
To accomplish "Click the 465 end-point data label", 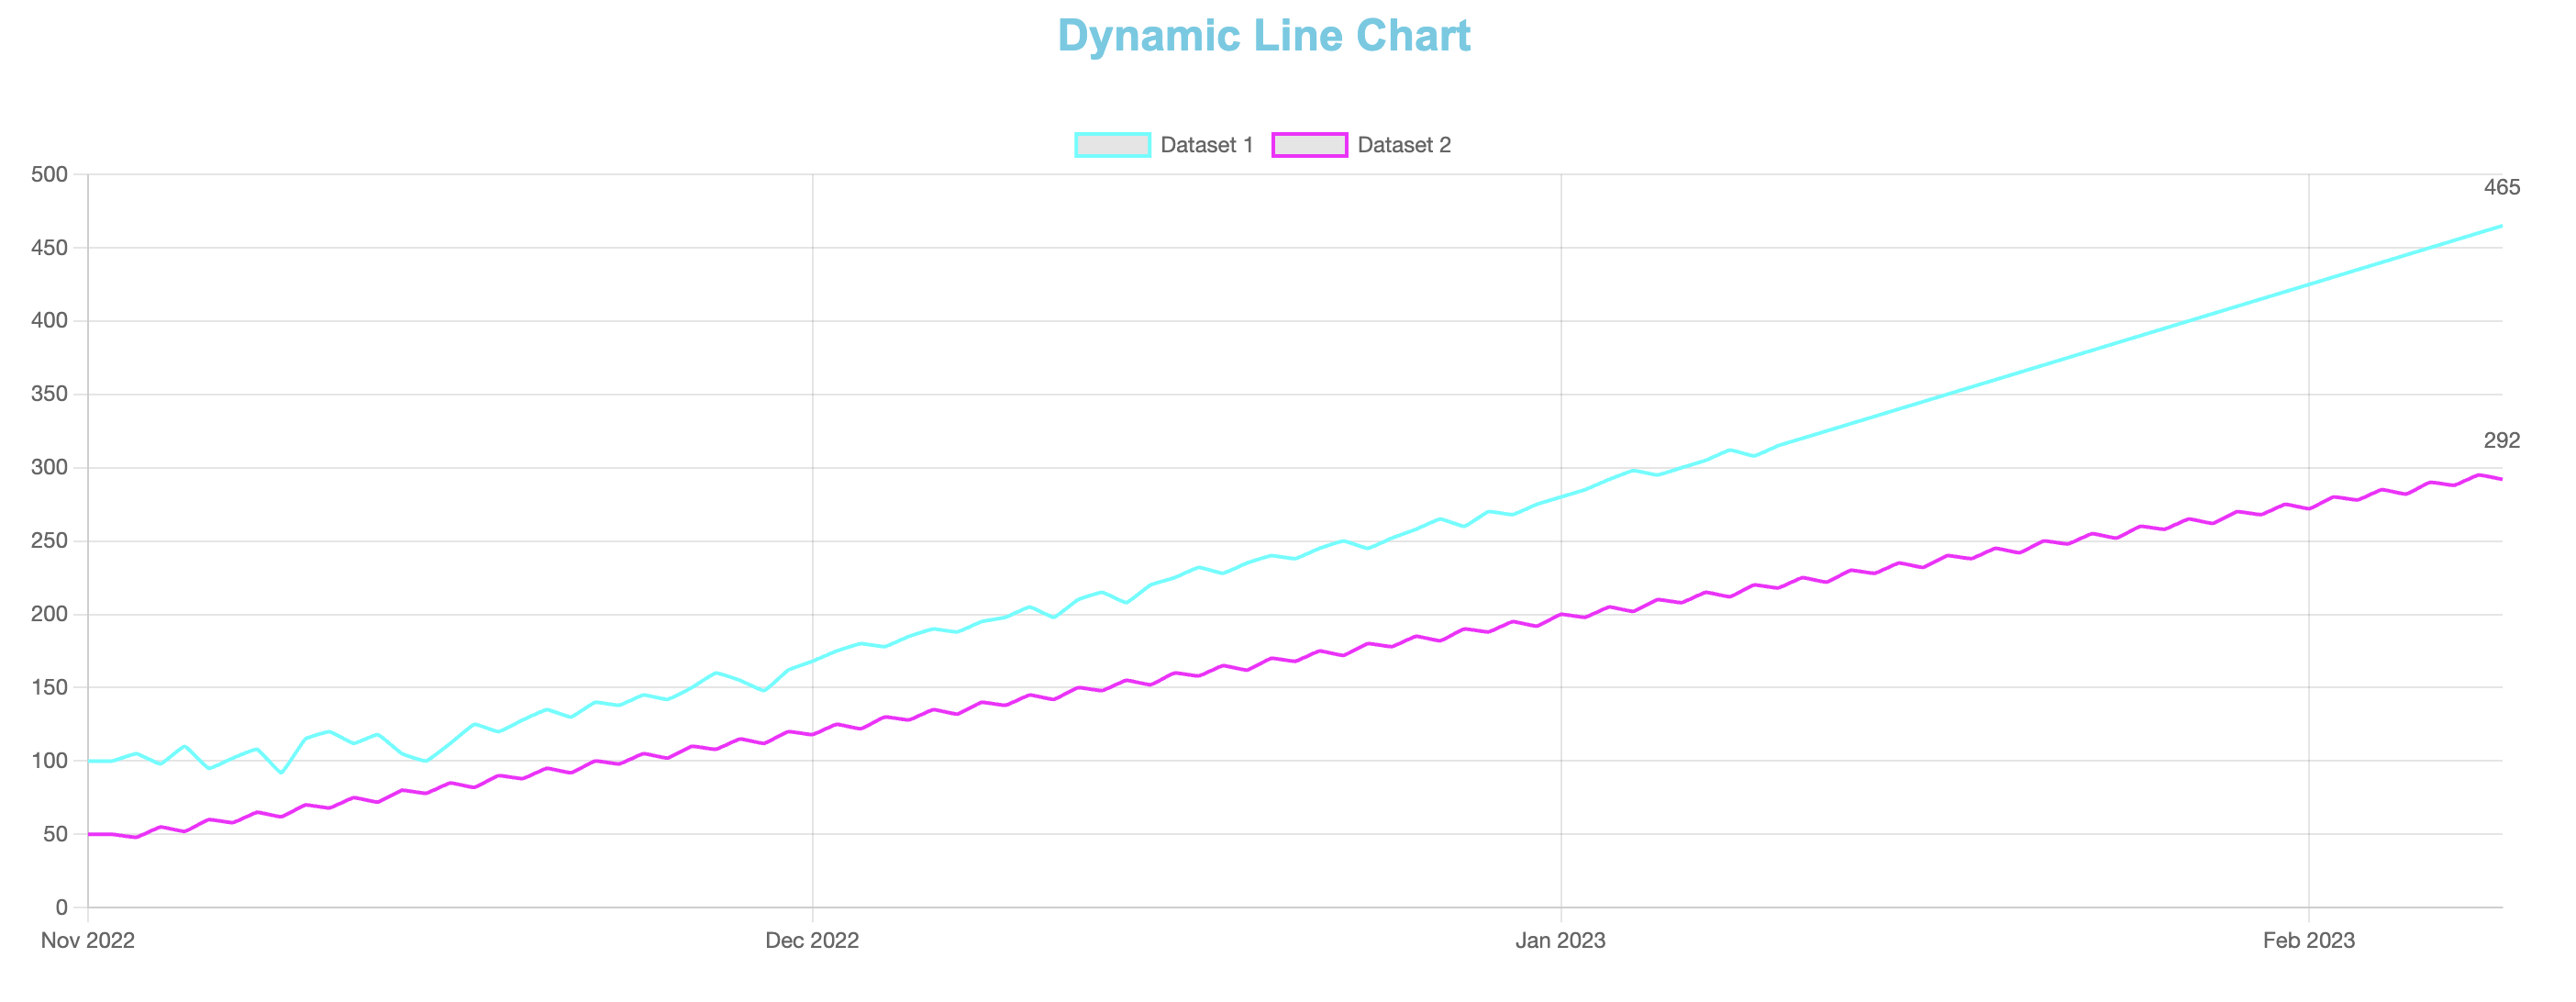I will [2501, 188].
